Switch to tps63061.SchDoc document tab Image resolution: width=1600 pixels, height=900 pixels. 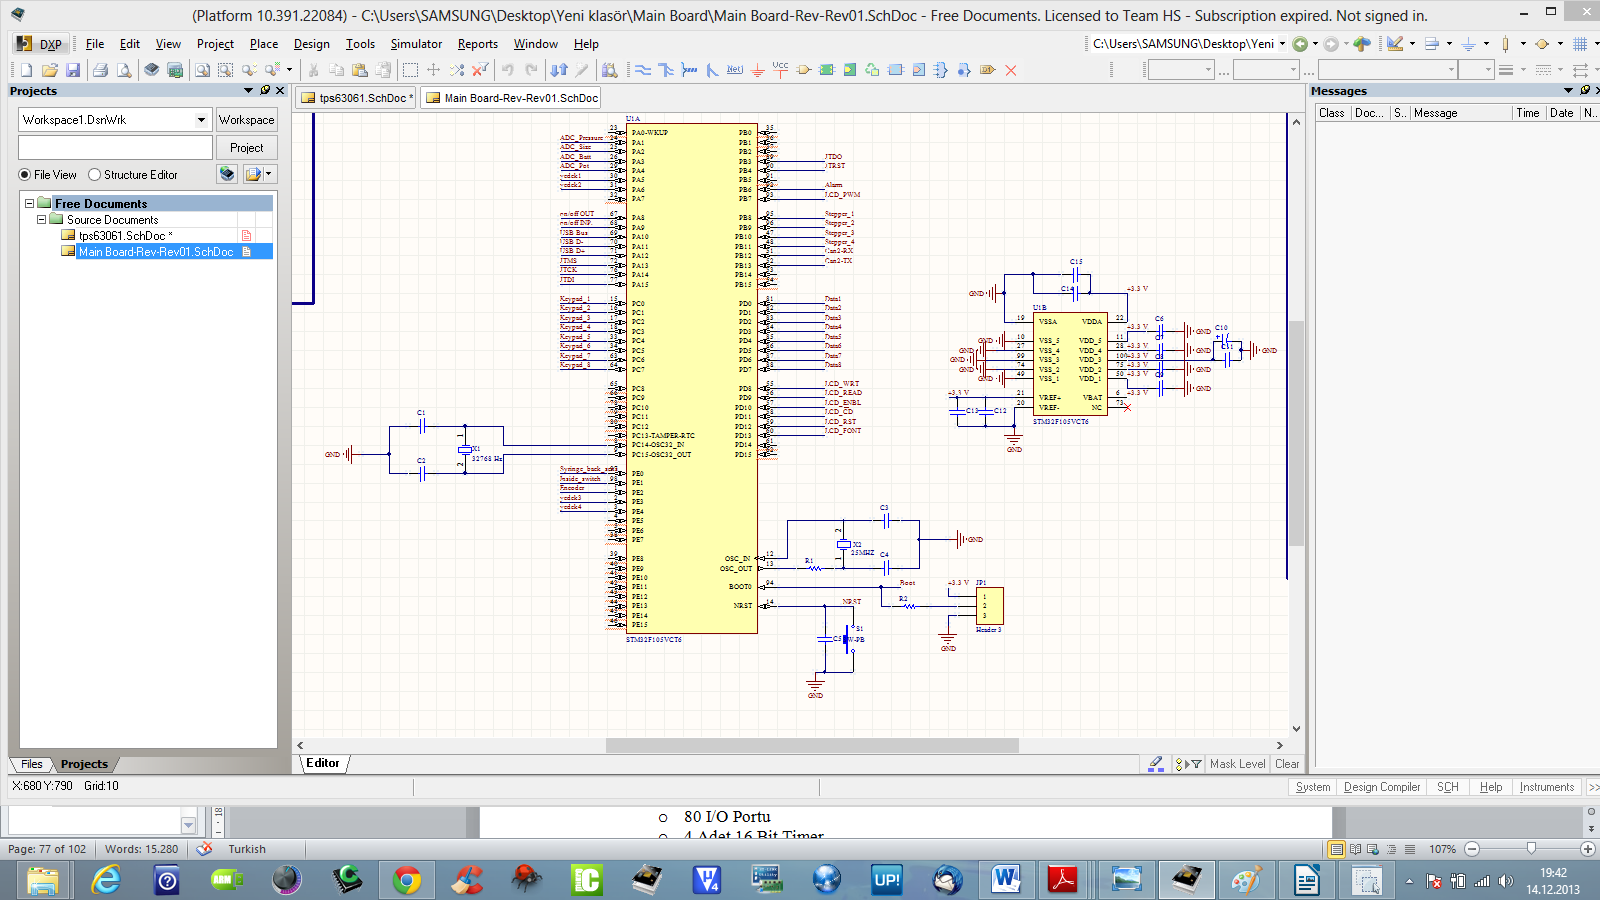pyautogui.click(x=357, y=98)
